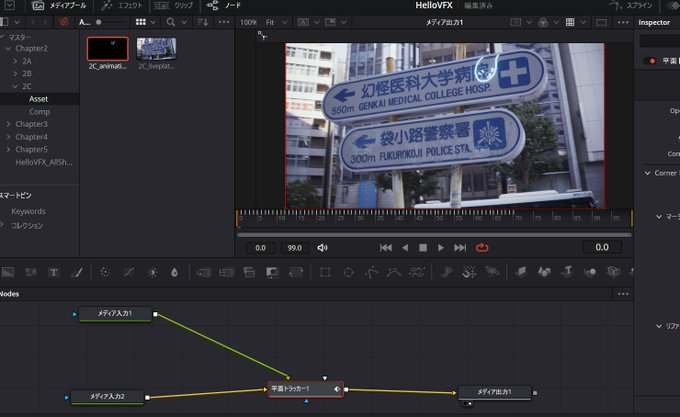Toggle the viewer grid overlay icon
The image size is (680, 417).
(x=570, y=22)
